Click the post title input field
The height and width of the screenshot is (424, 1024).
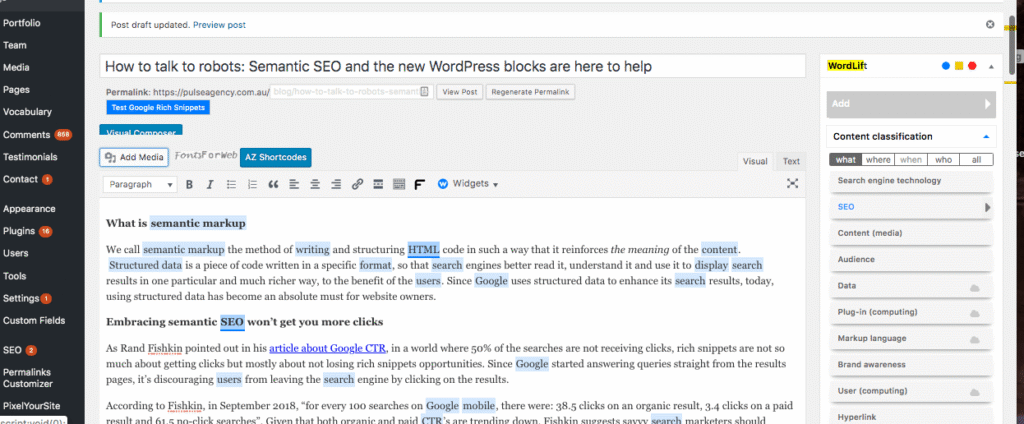tap(452, 67)
